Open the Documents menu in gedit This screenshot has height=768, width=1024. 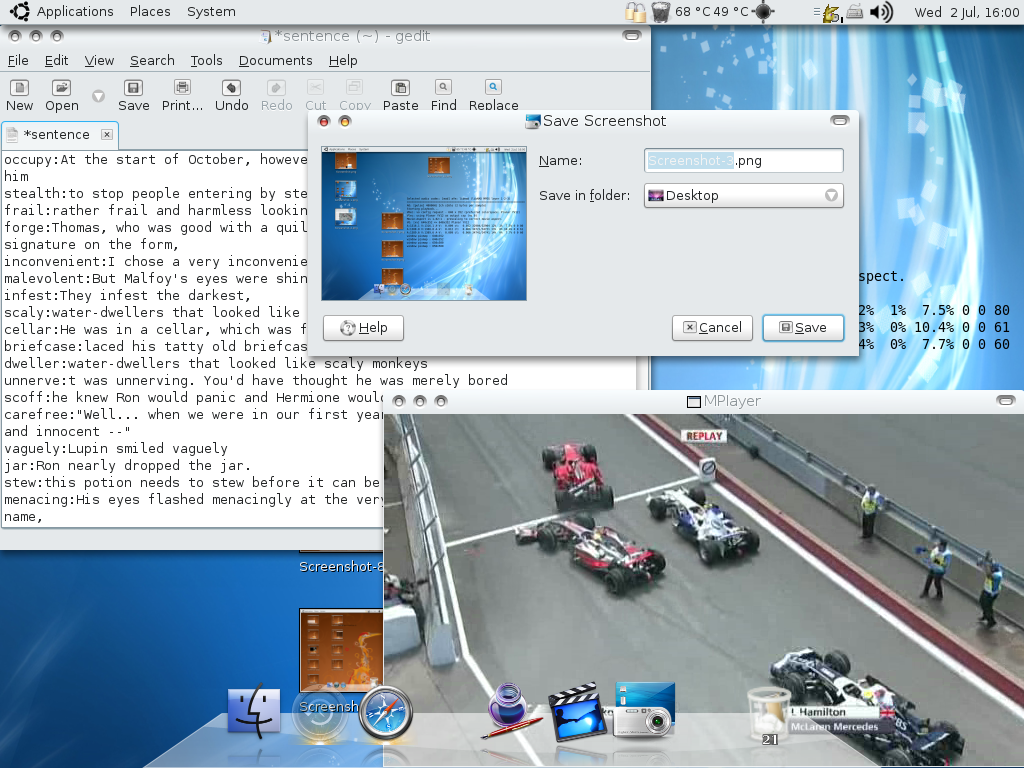276,61
